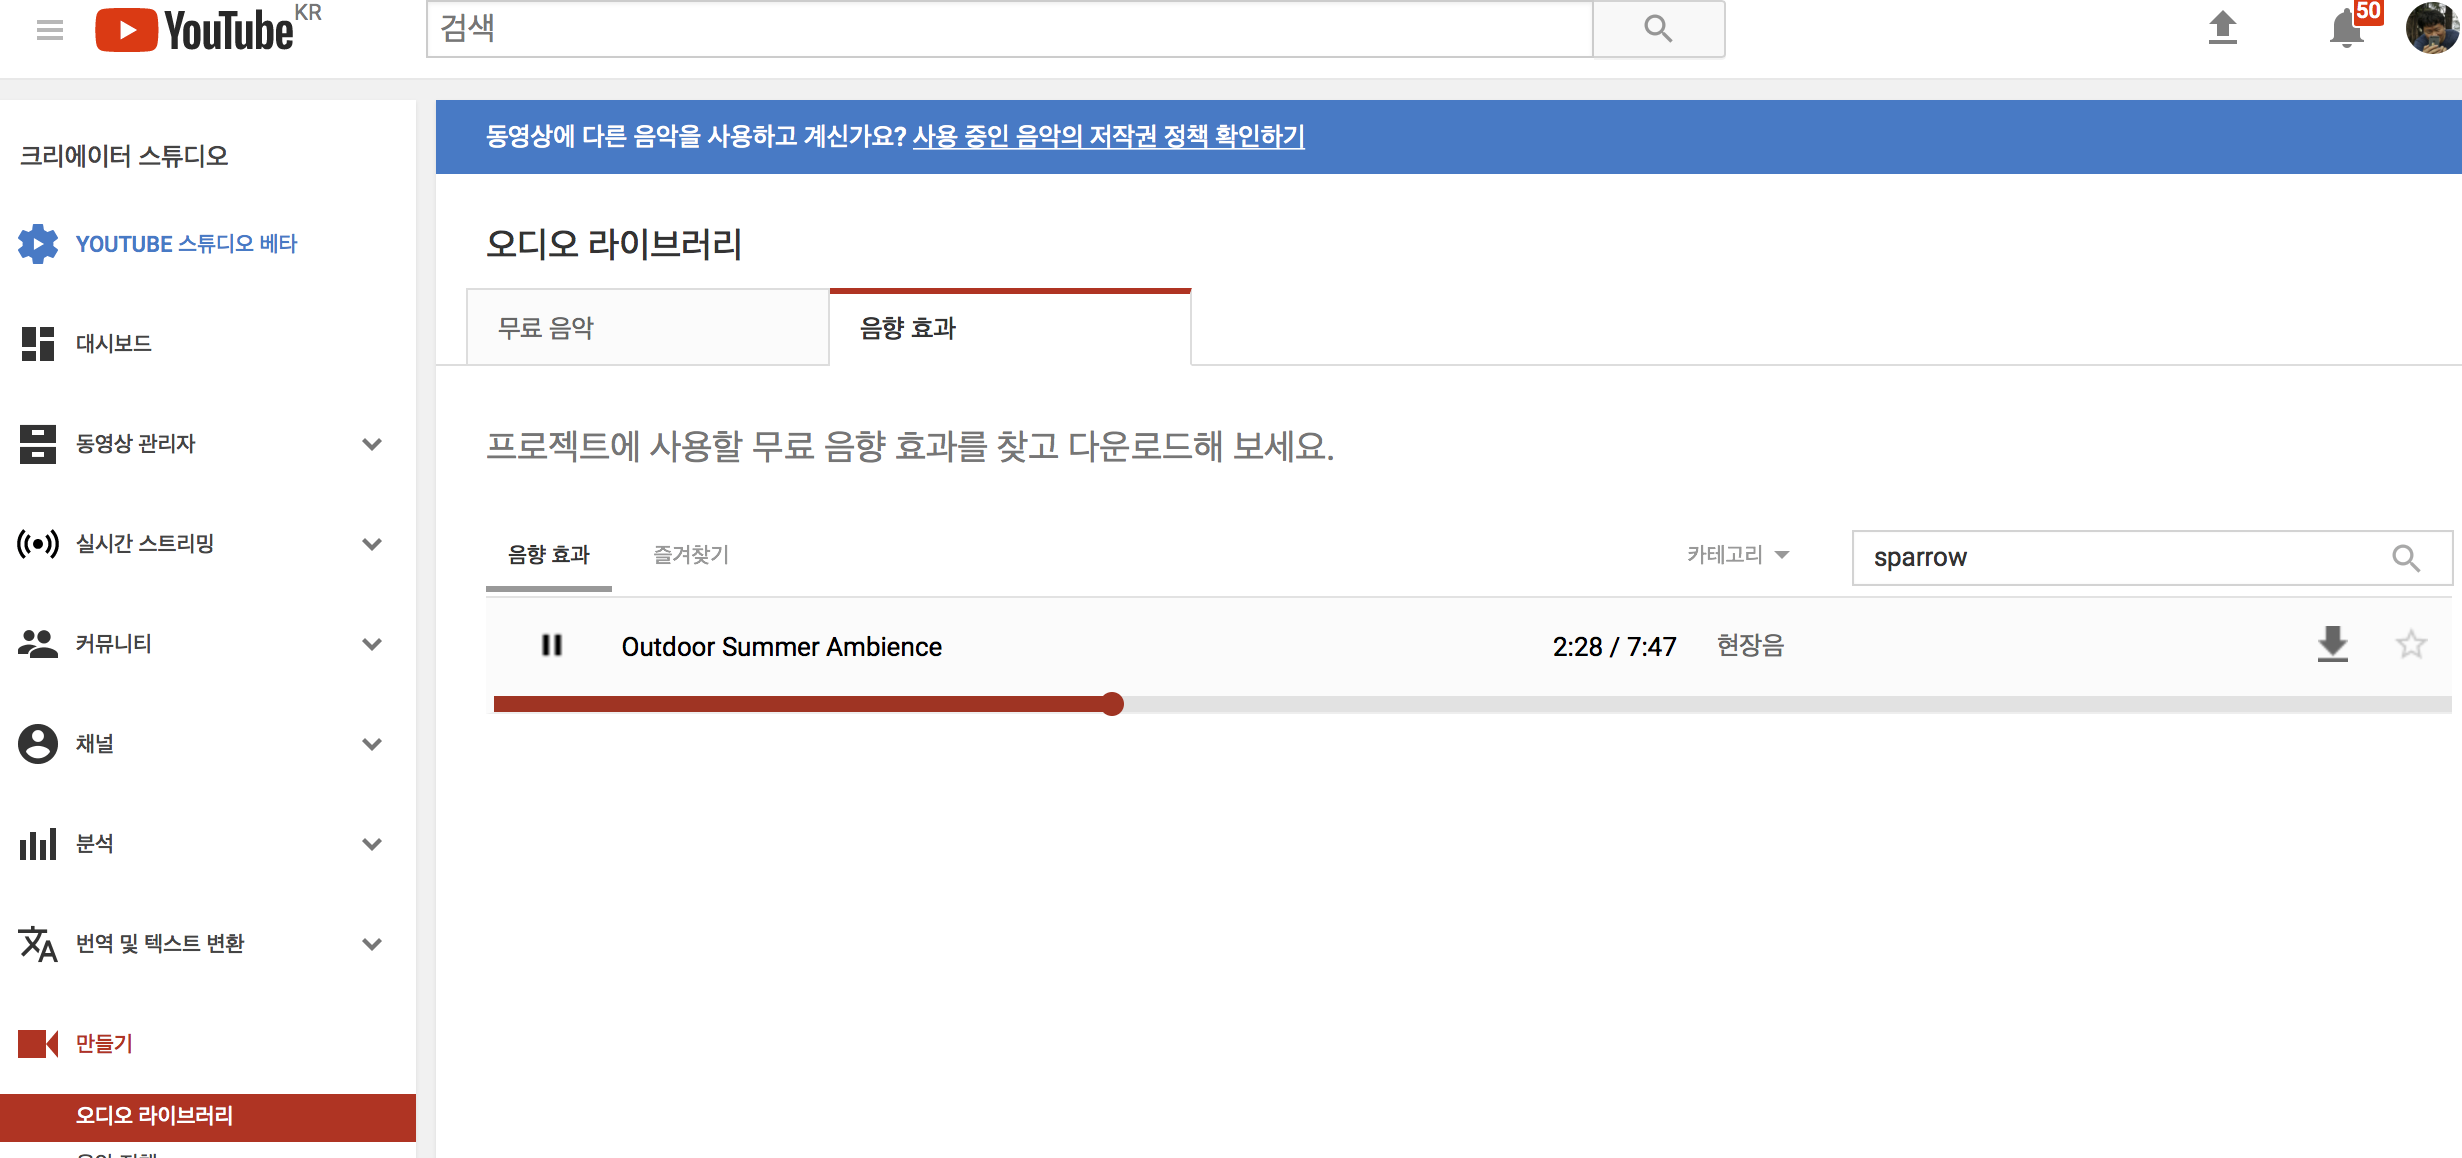Open the music copyright policy link
The width and height of the screenshot is (2462, 1158).
pyautogui.click(x=1108, y=136)
